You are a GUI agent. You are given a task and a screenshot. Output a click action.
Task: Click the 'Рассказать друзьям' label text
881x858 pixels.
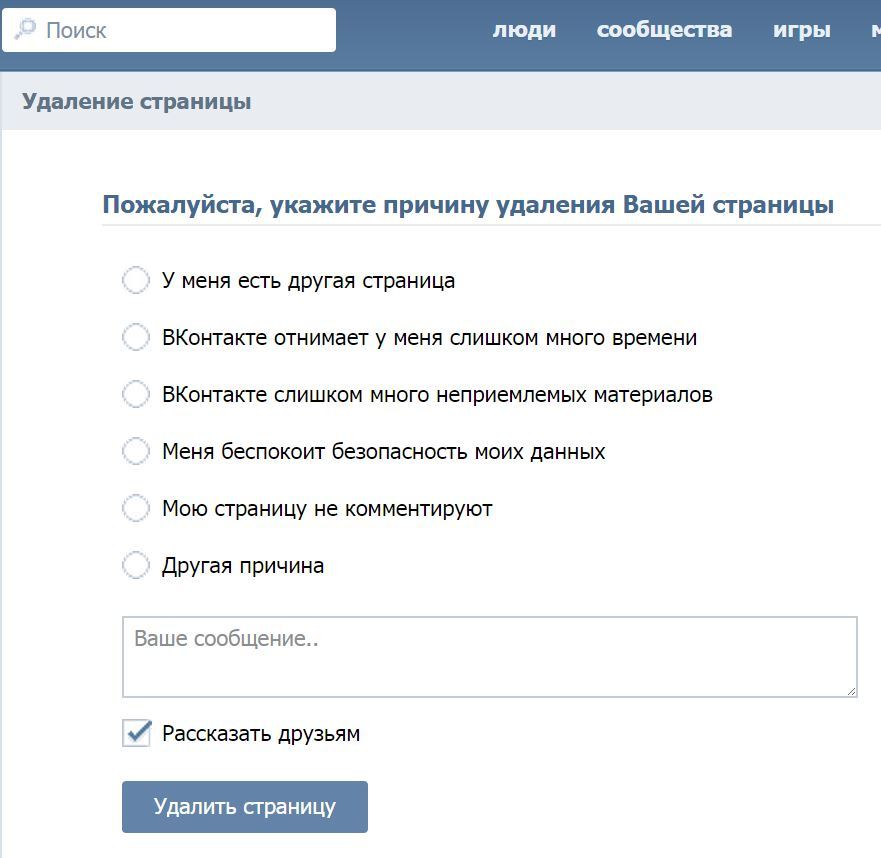pos(260,734)
